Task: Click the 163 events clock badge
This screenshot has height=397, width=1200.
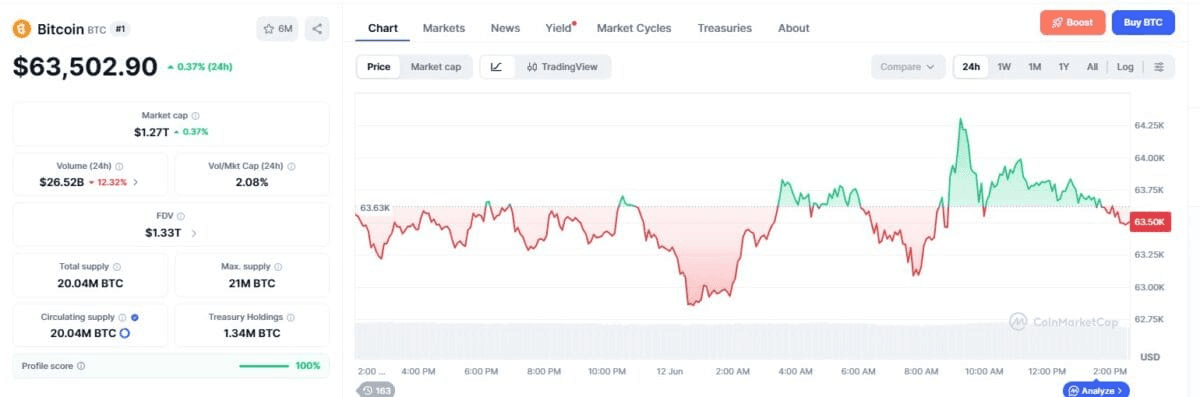Action: [376, 390]
